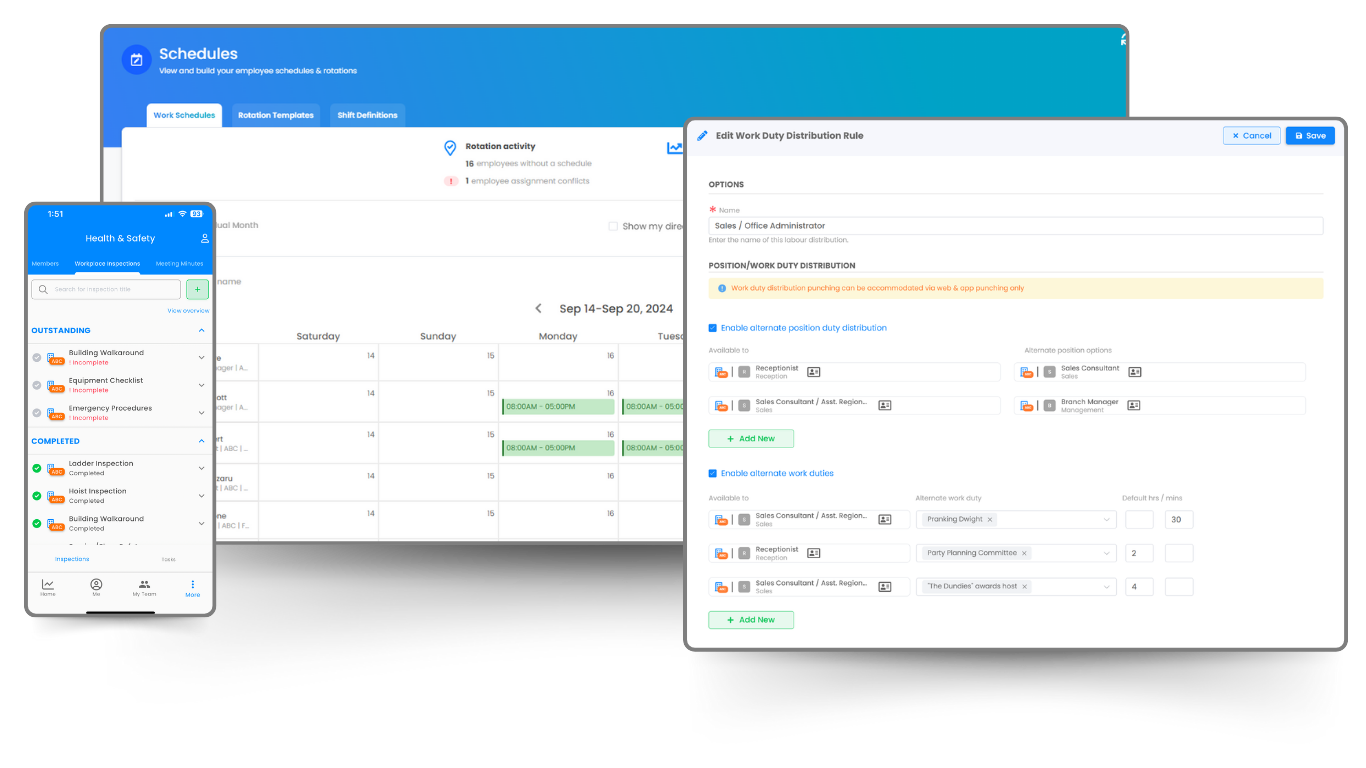The width and height of the screenshot is (1366, 768).
Task: Open The Dundies awards host dropdown
Action: pos(1107,586)
